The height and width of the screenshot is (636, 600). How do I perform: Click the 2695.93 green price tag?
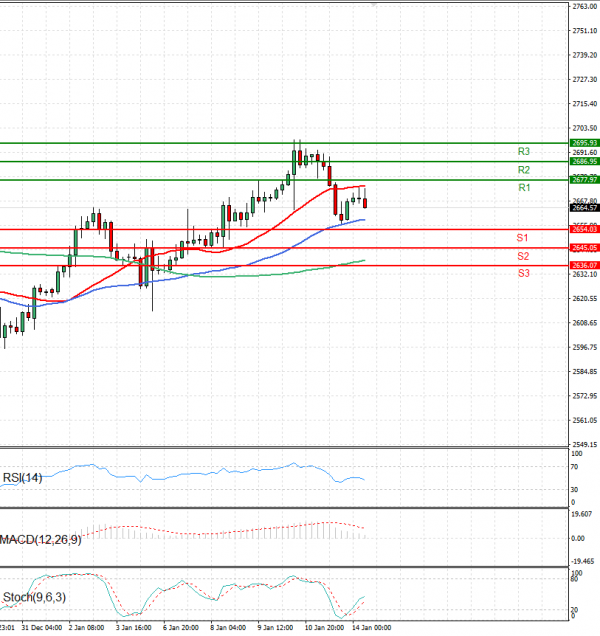[584, 143]
